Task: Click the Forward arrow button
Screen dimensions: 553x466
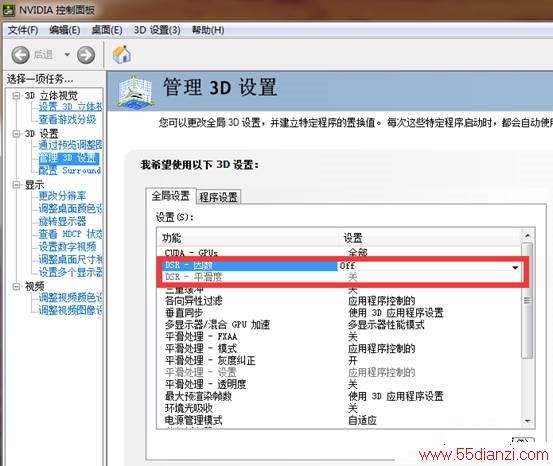Action: pyautogui.click(x=86, y=55)
